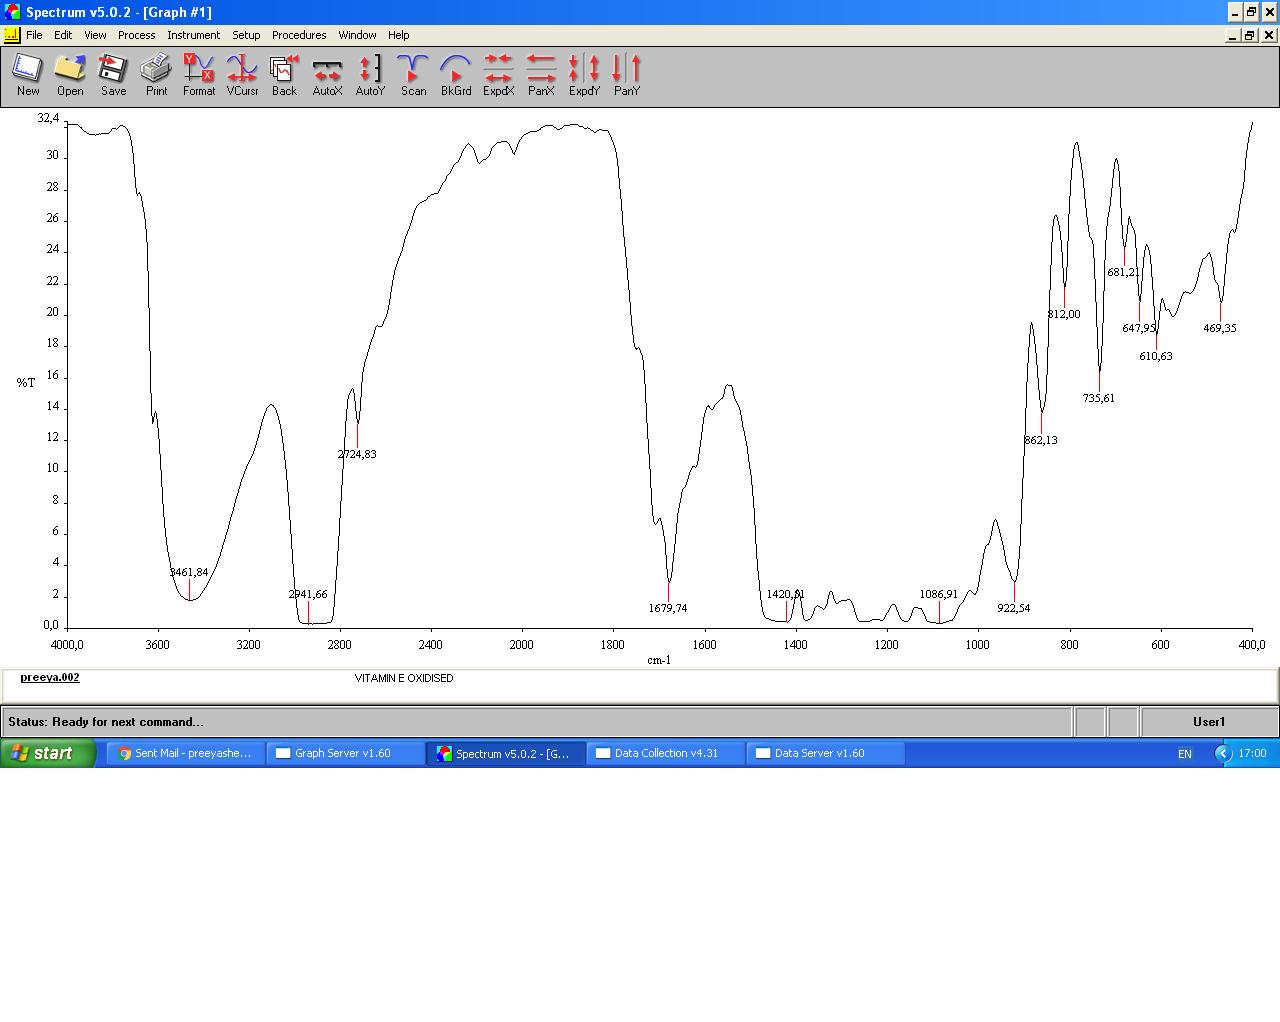Open the Window menu
This screenshot has width=1280, height=1022.
[x=357, y=35]
